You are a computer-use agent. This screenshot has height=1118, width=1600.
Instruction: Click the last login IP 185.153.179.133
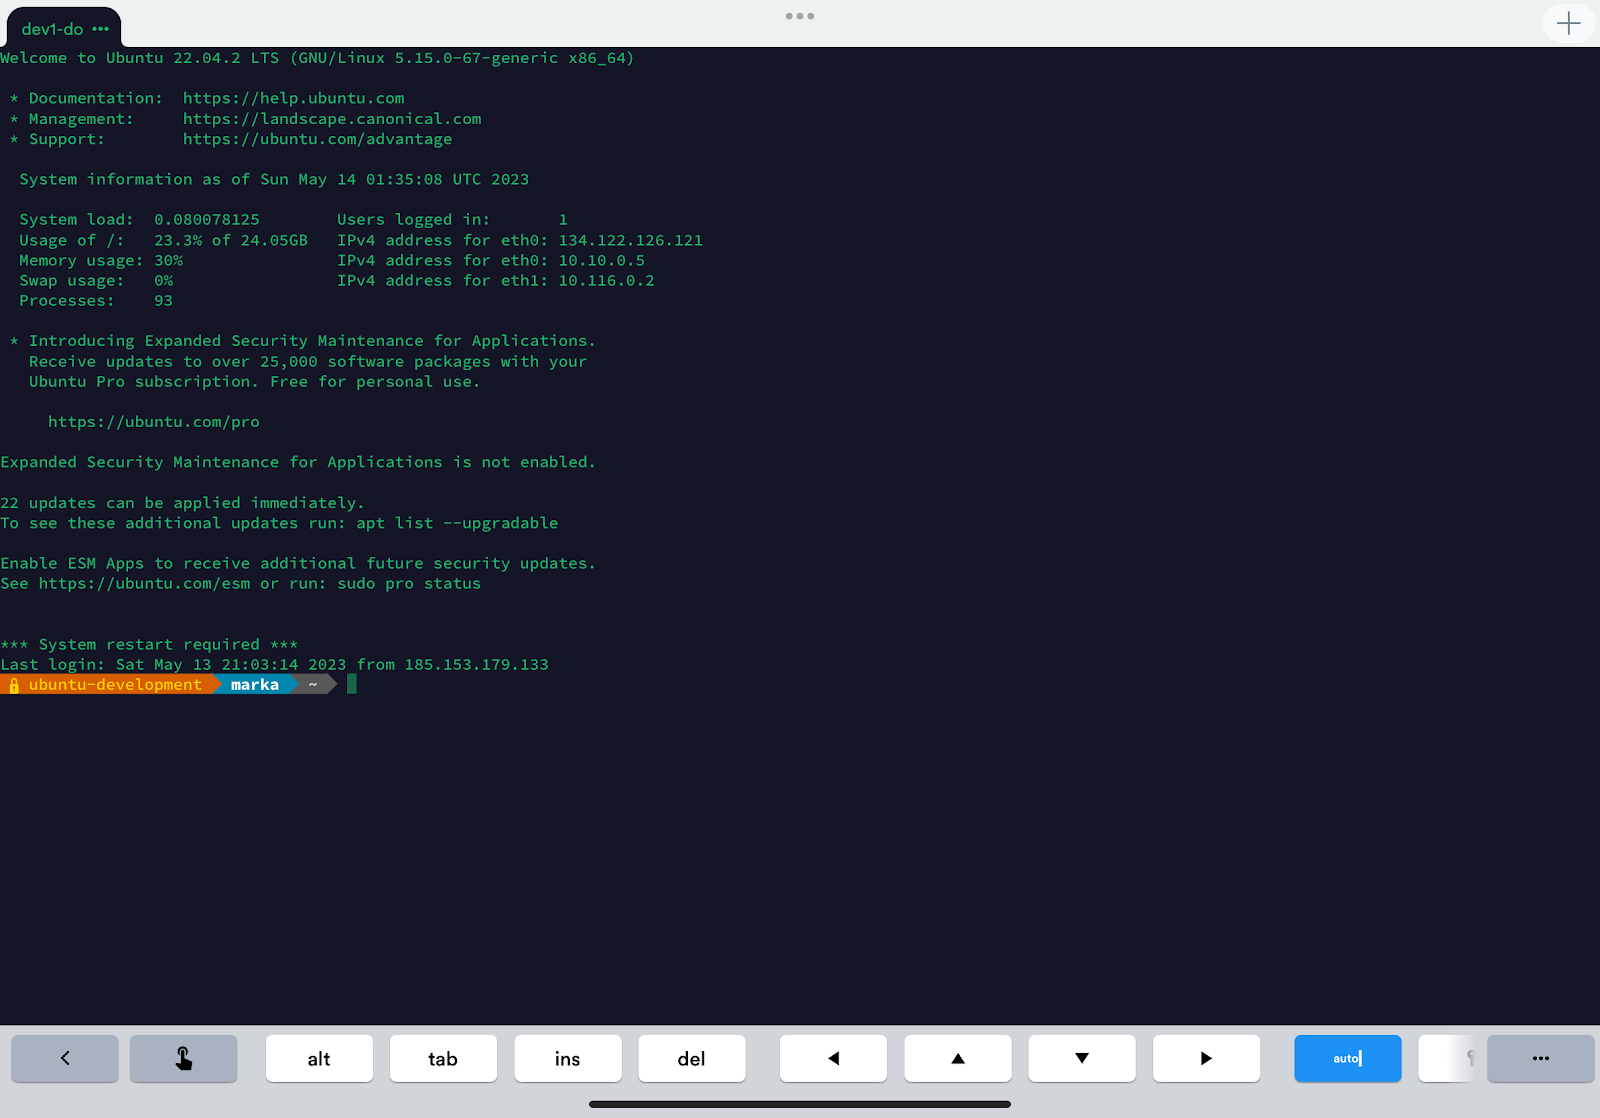tap(476, 664)
